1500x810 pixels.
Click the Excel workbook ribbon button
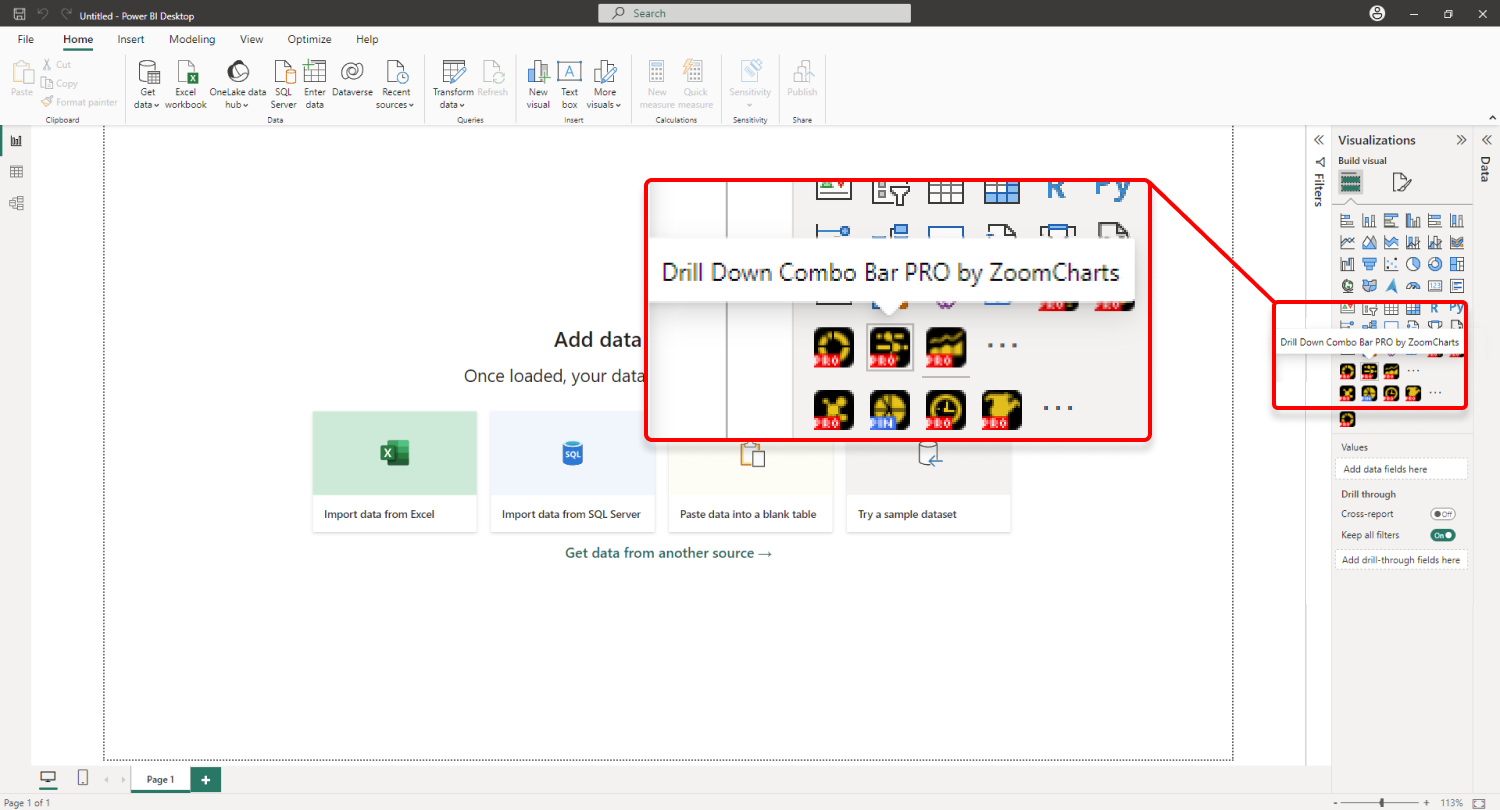coord(186,84)
